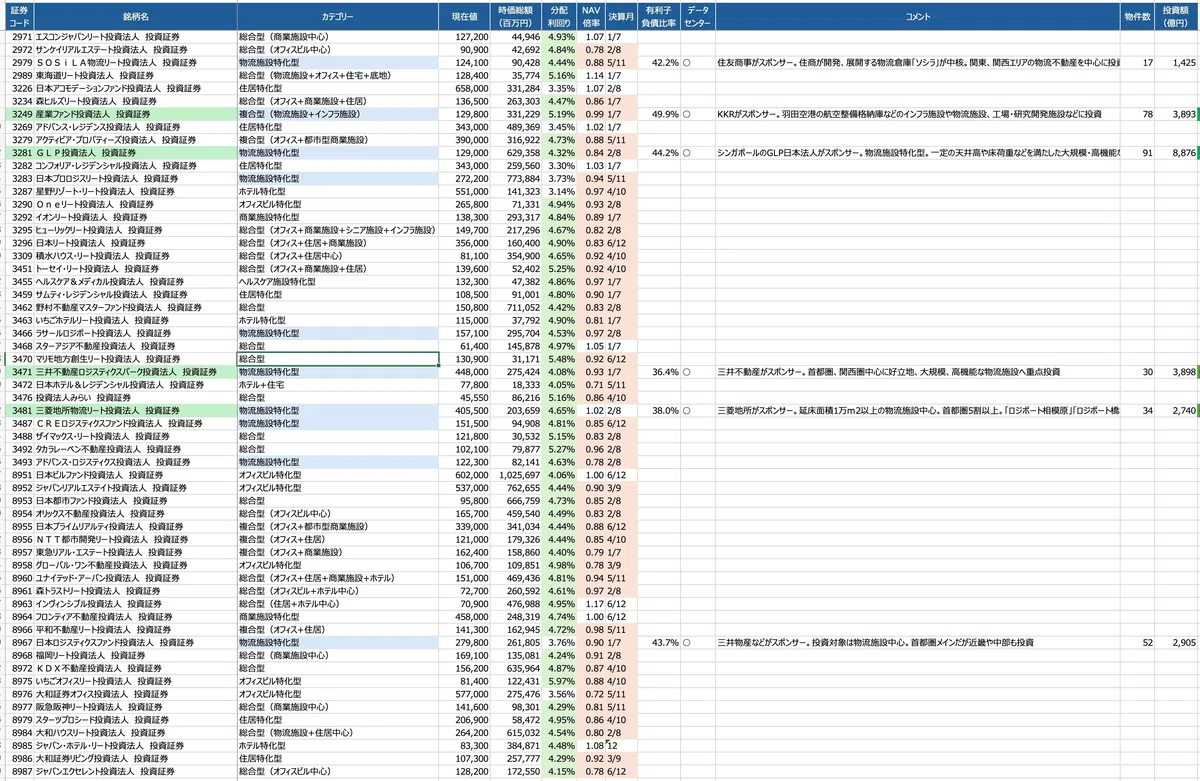Click the market cap value 1,025,697
Viewport: 1200px width, 781px height.
point(517,475)
